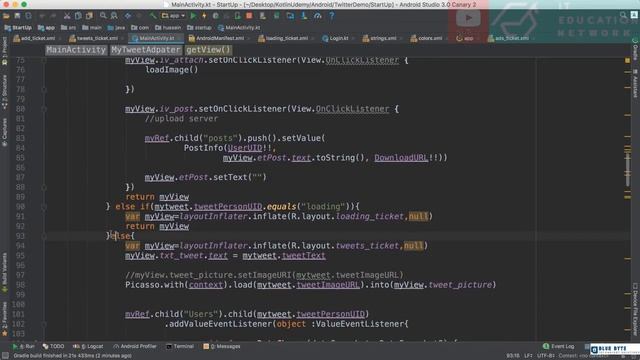Open the Logcat tool window
Screen dimensions: 640x360
point(88,347)
